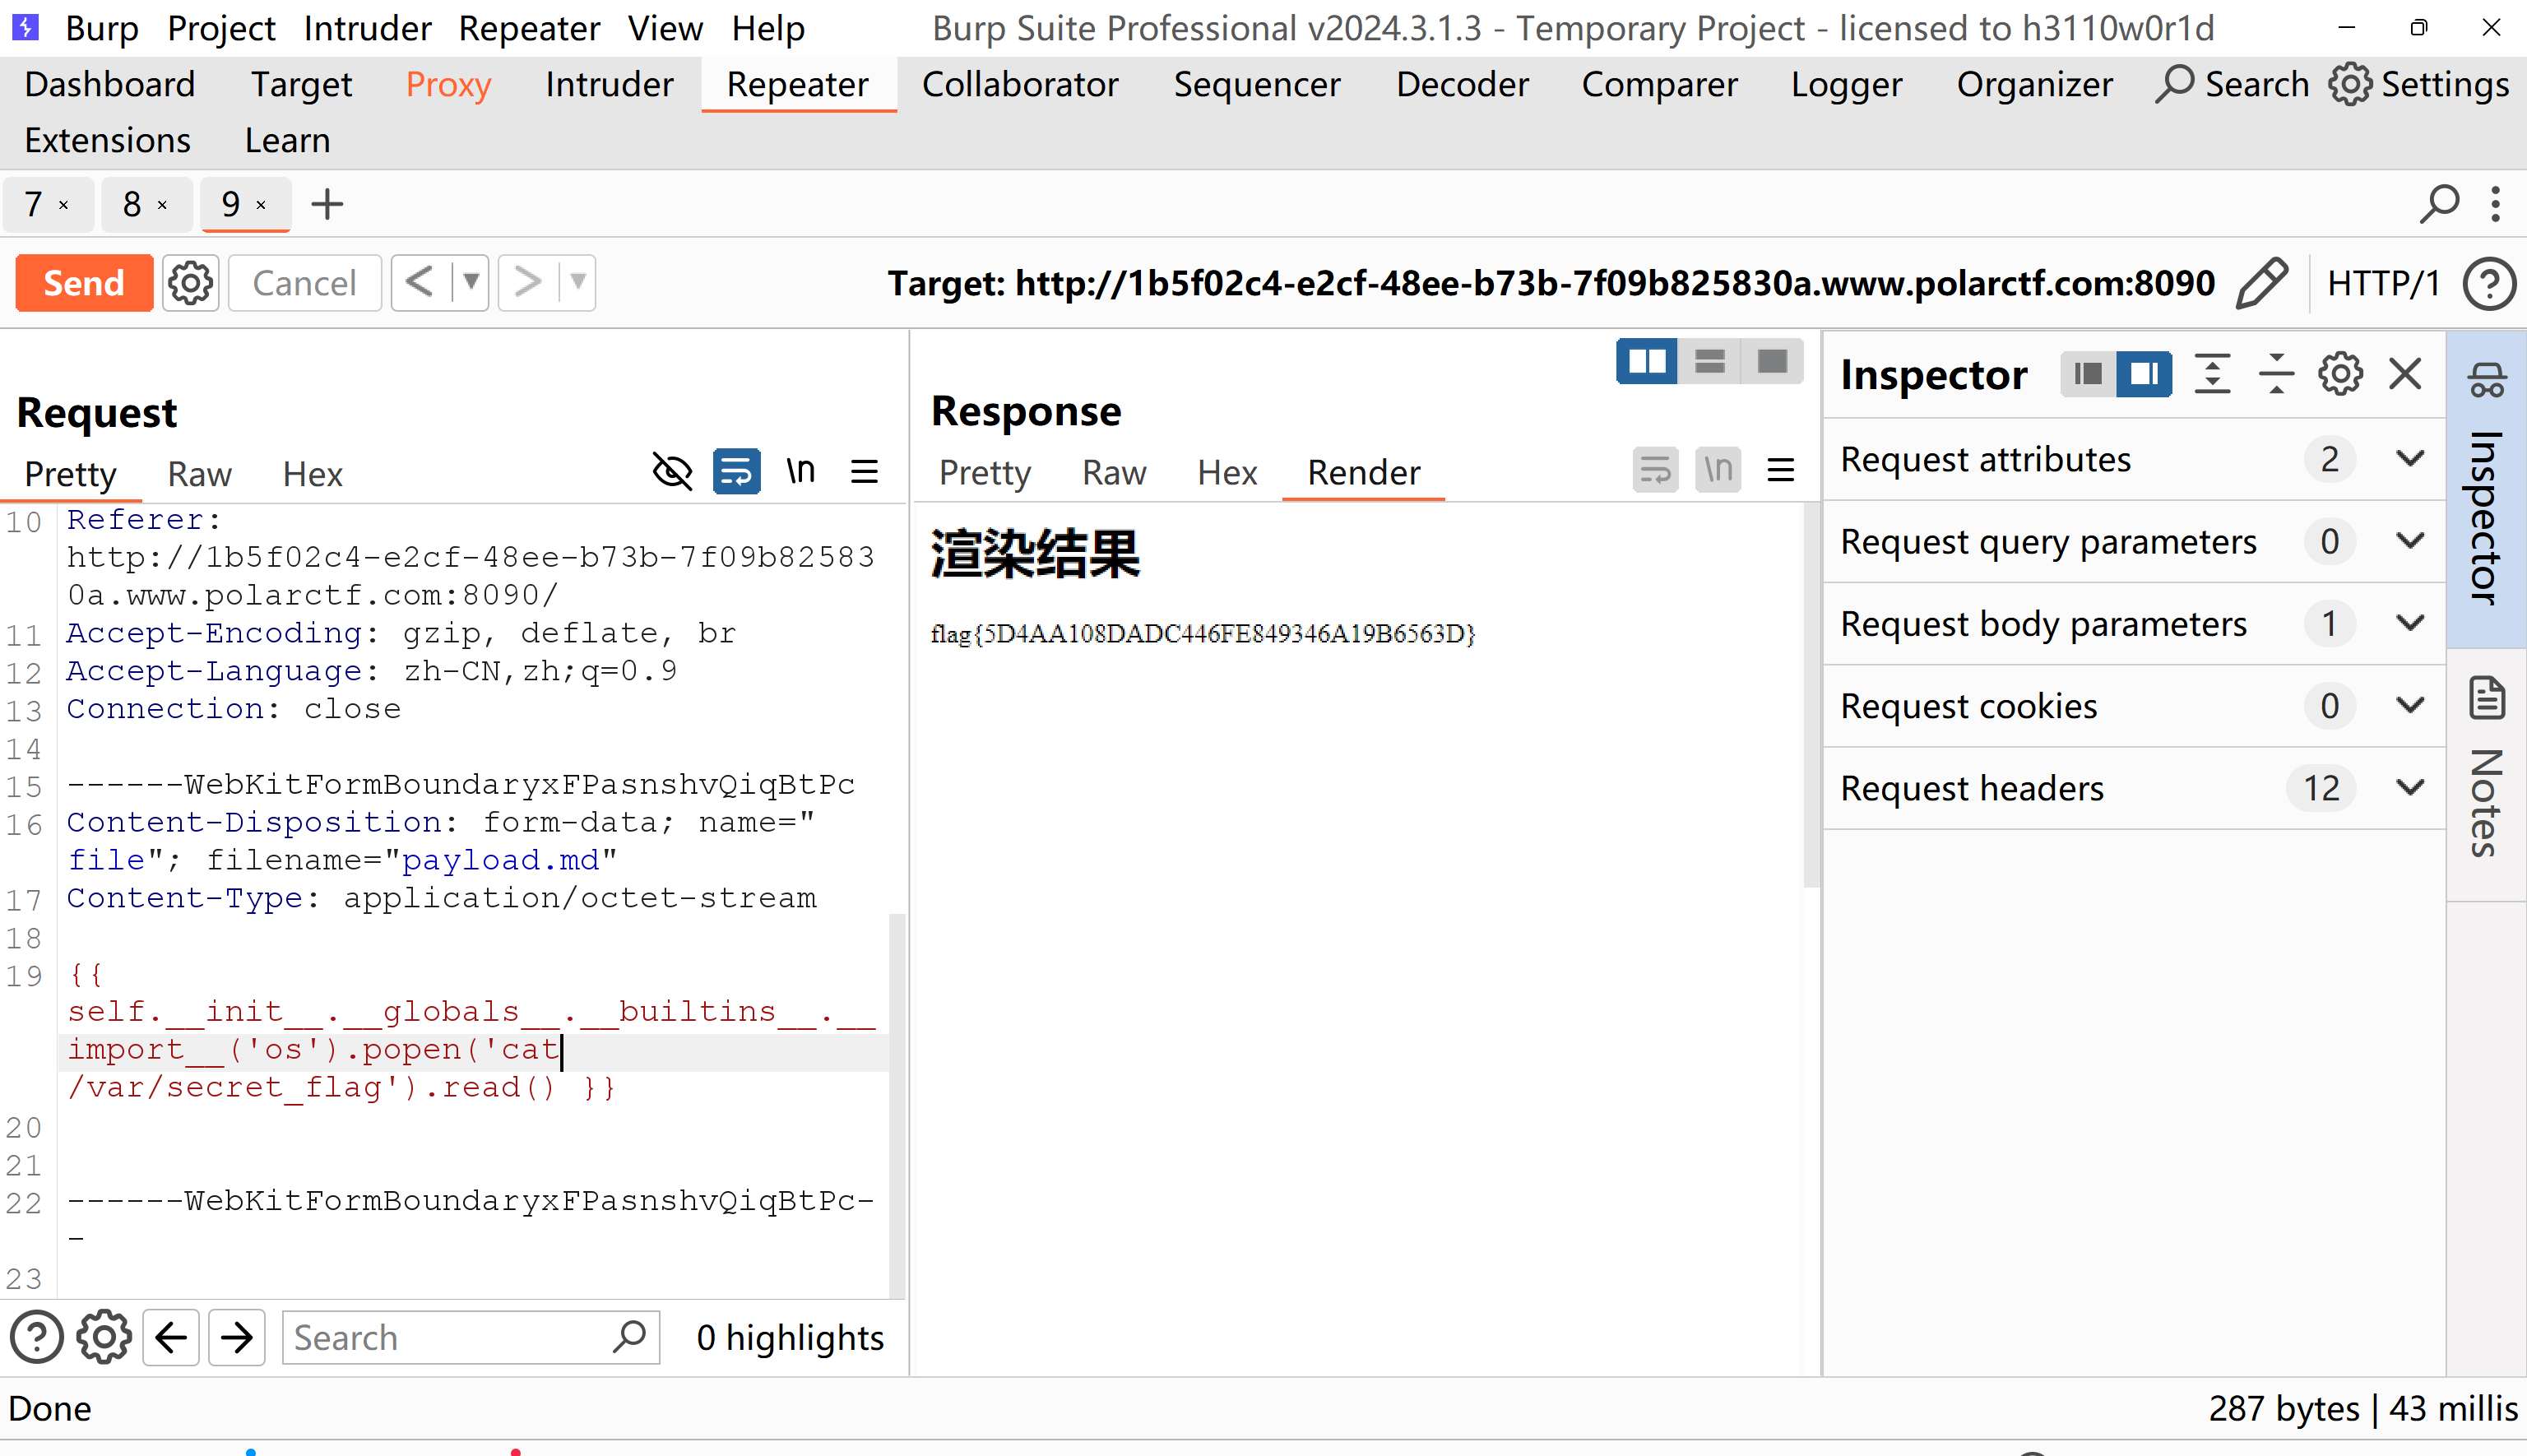Select side-by-side response layout icon

[x=1646, y=361]
